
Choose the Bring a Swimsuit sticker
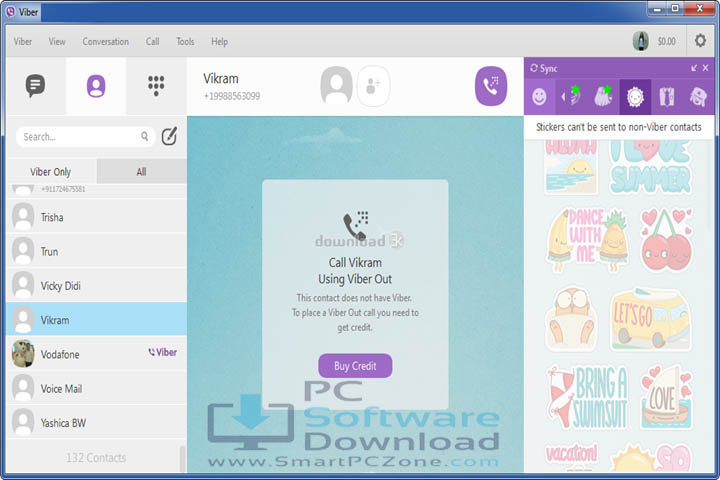click(x=587, y=397)
